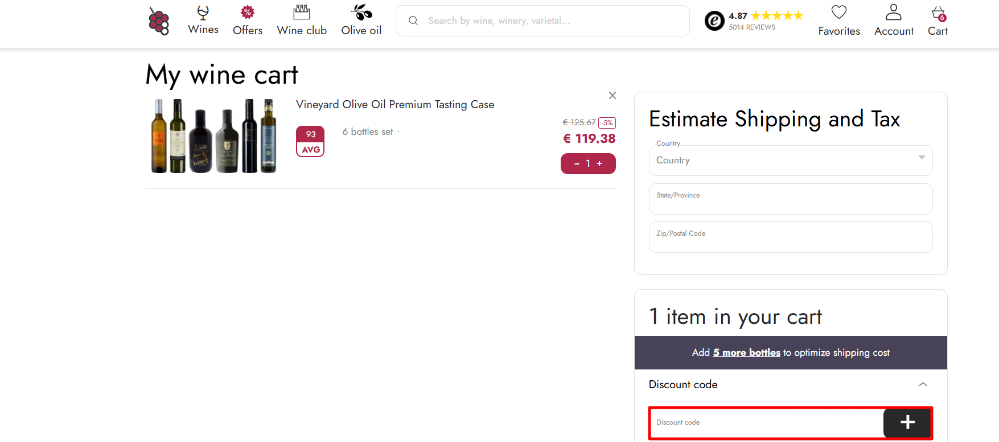Open the Offers section
Image resolution: width=999 pixels, height=442 pixels.
point(247,20)
